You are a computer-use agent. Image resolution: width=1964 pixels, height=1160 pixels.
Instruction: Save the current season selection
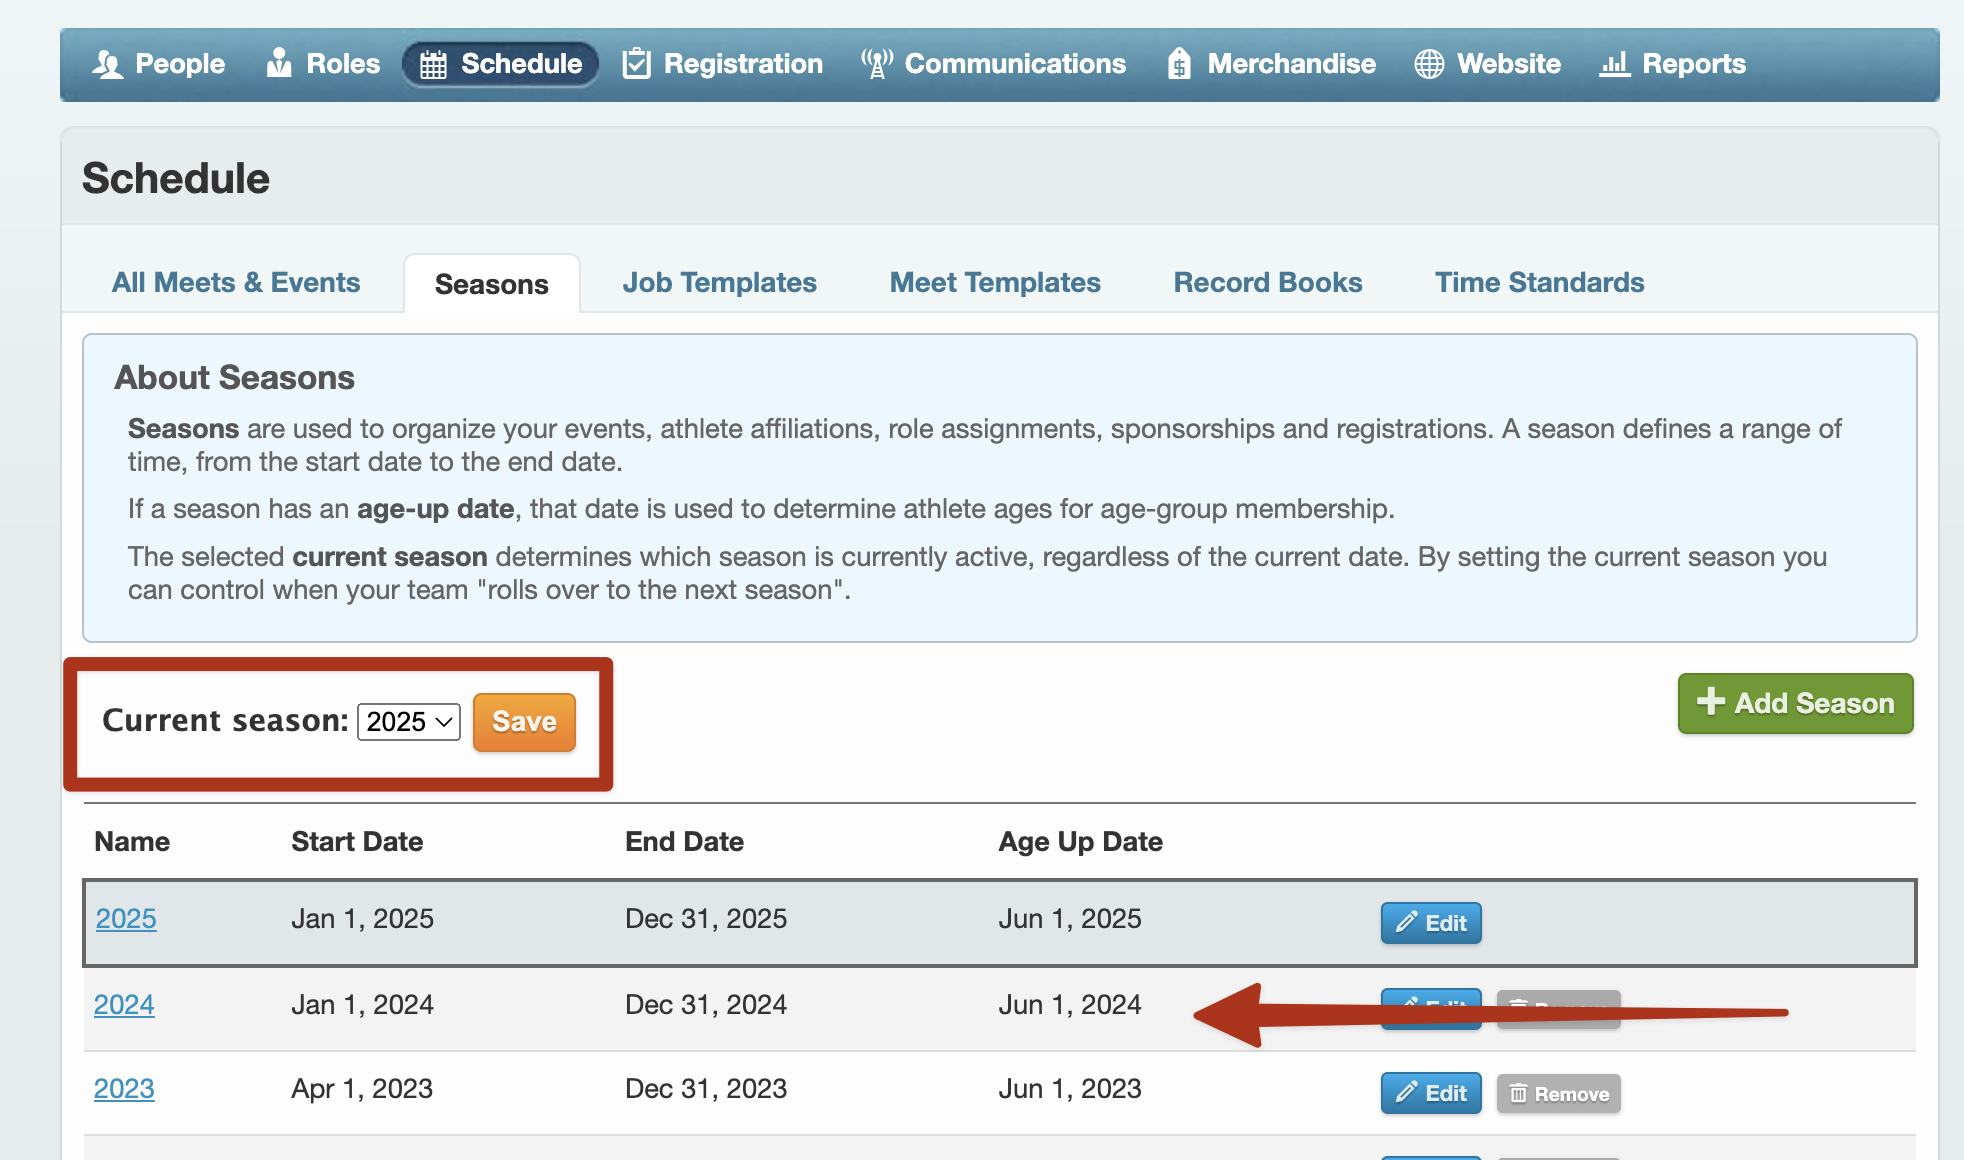(x=524, y=722)
